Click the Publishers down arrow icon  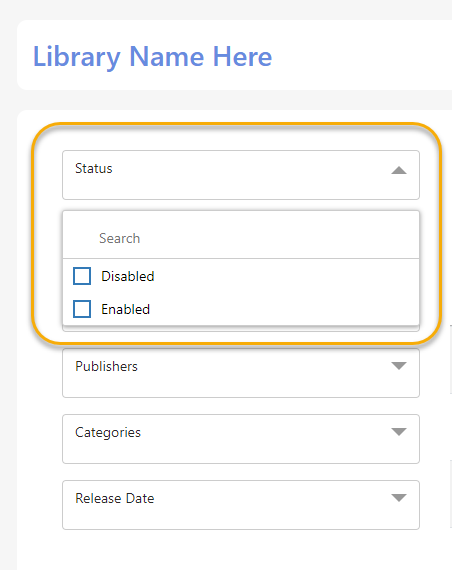(x=399, y=366)
